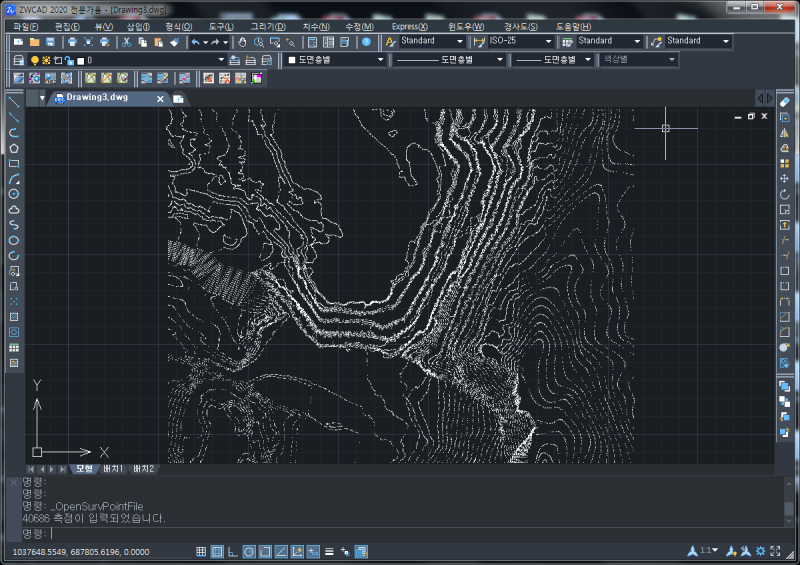Activate the Pan hand tool
800x565 pixels.
pyautogui.click(x=242, y=42)
